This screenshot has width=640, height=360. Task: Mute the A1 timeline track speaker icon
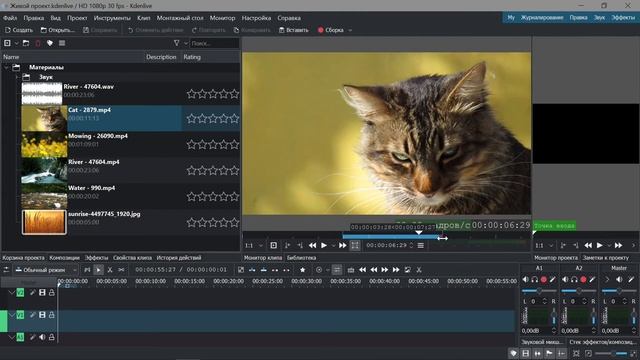pyautogui.click(x=42, y=337)
